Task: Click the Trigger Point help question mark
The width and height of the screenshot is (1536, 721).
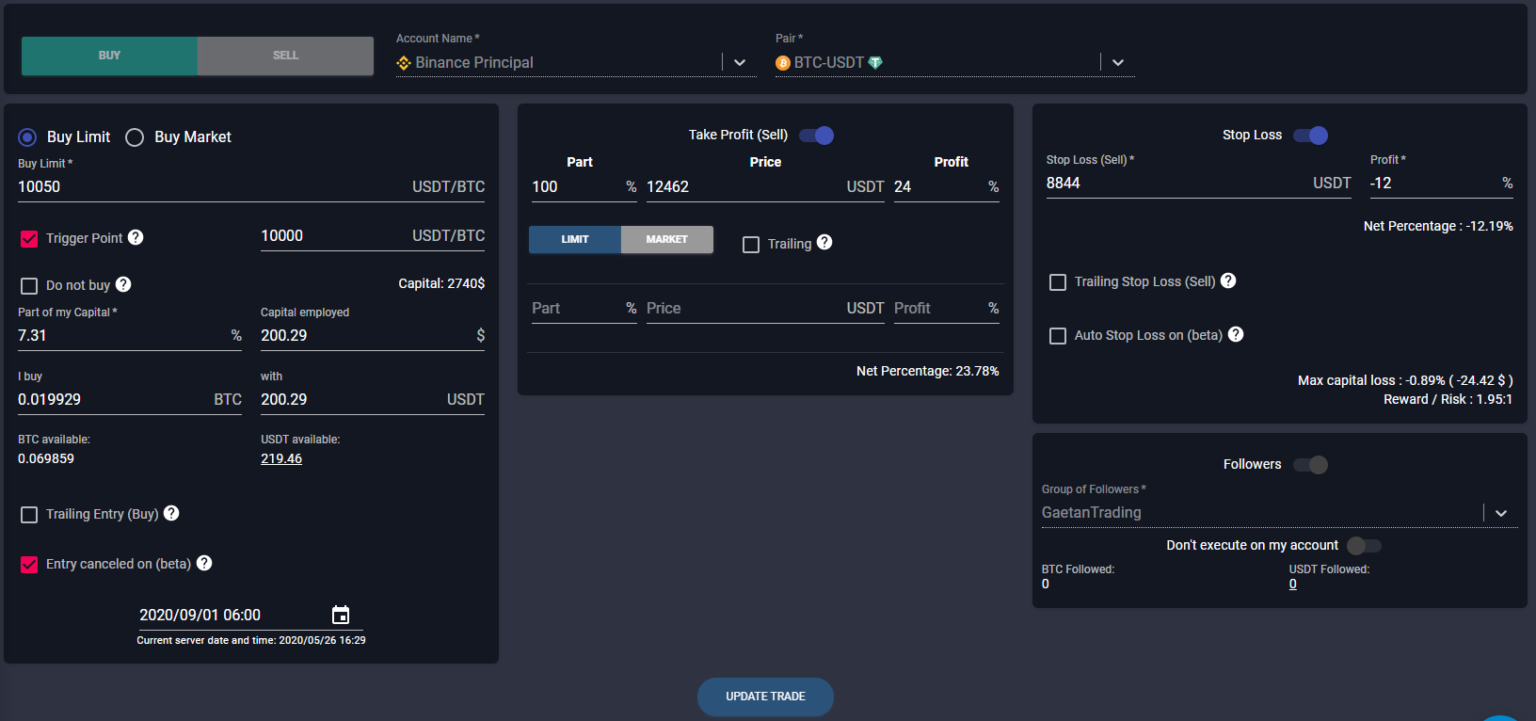Action: coord(136,238)
